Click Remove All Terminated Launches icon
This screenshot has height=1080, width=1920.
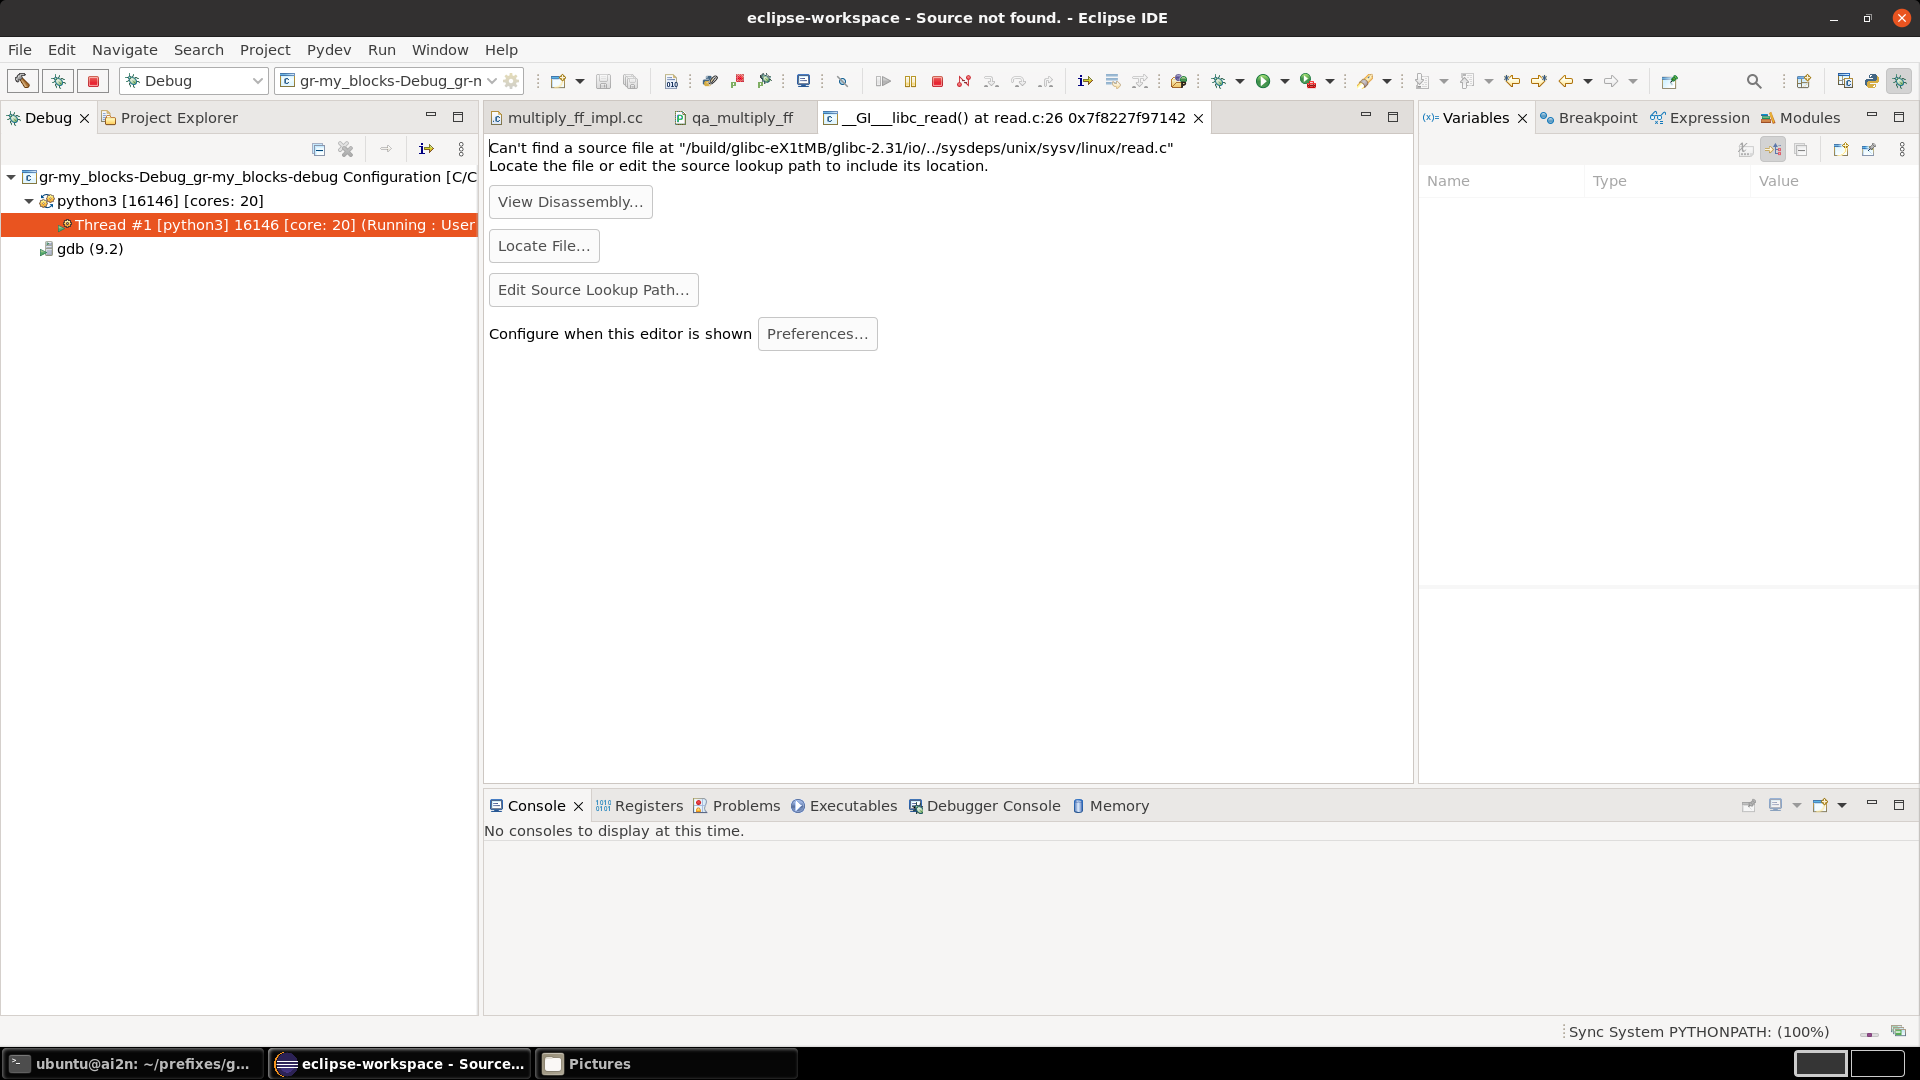[x=346, y=149]
